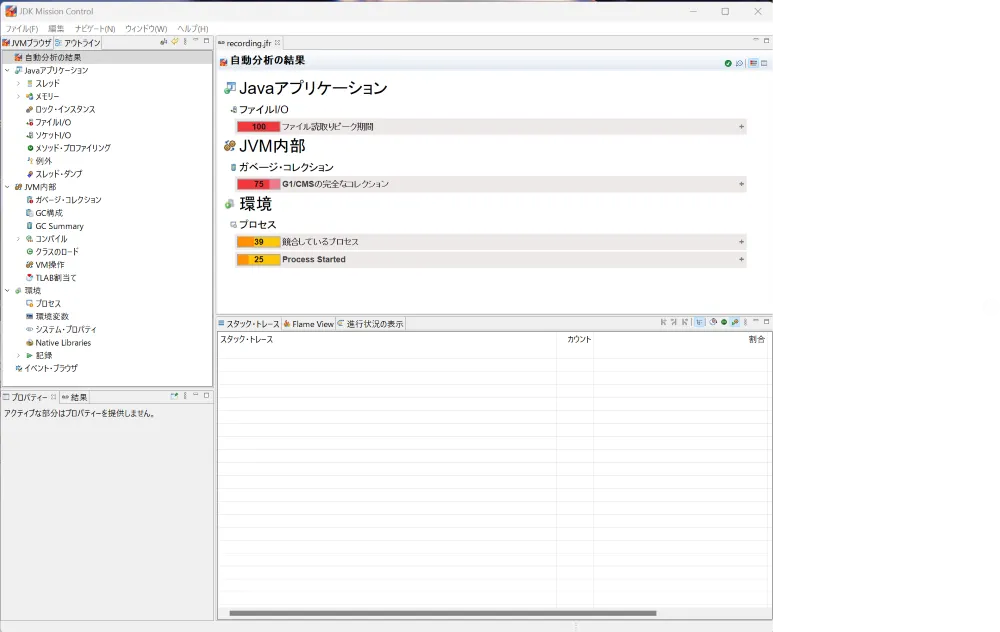The image size is (1000, 632).
Task: Open the ナビゲート(N) menu
Action: (x=95, y=29)
